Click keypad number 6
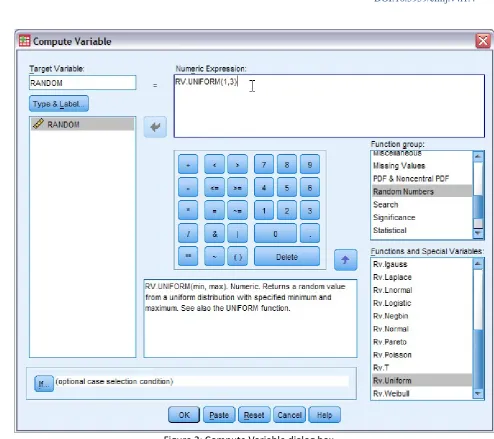494x439 pixels. (x=310, y=188)
